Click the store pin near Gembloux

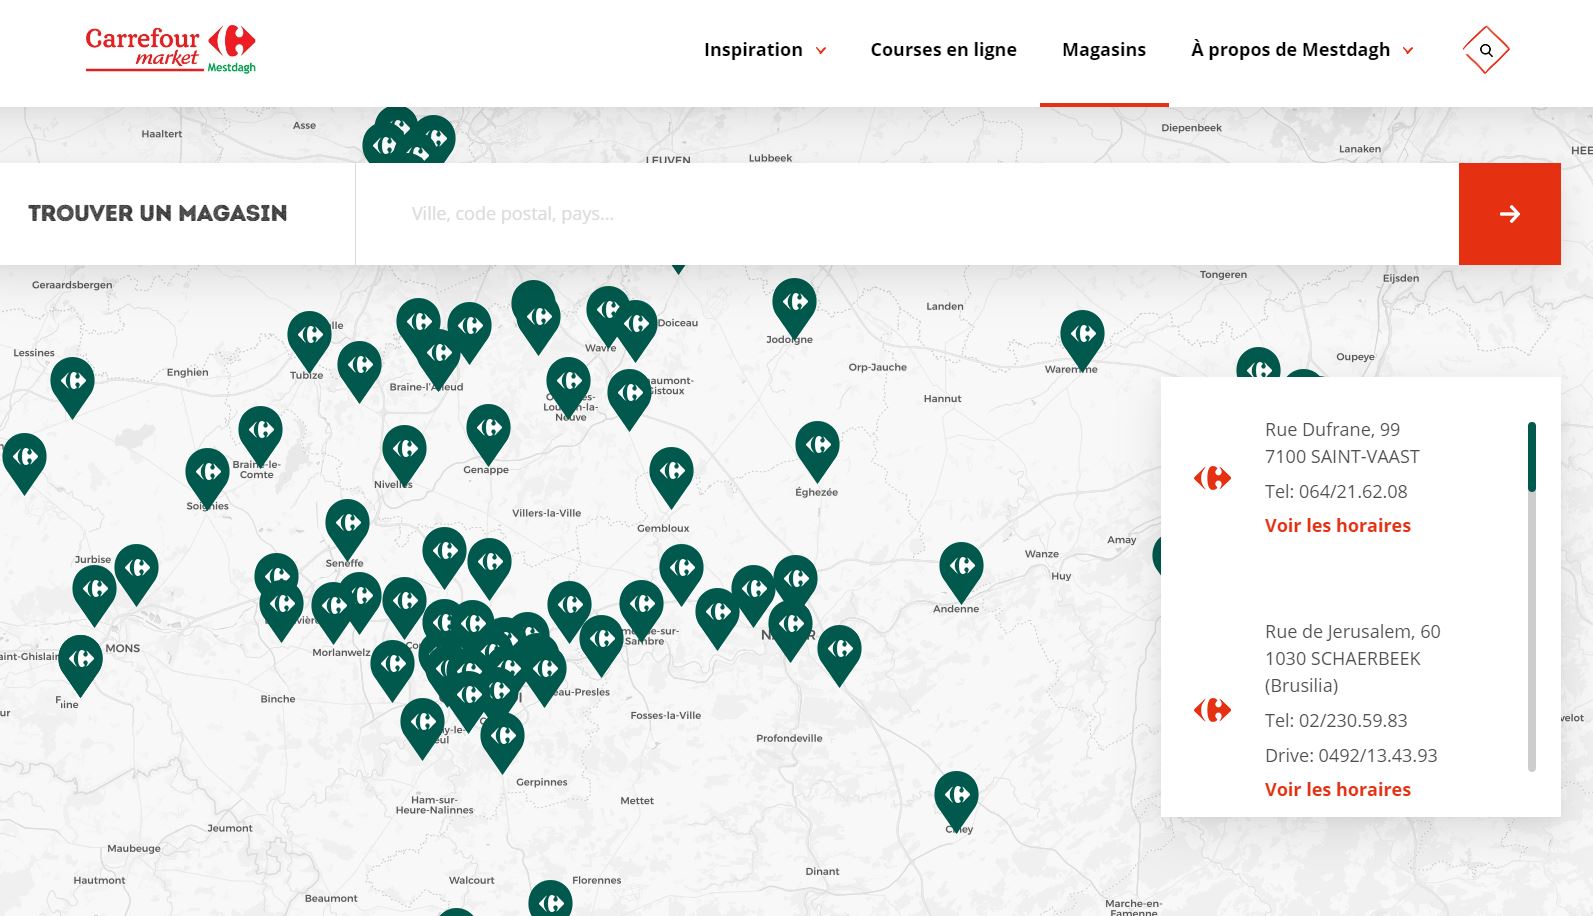coord(671,473)
